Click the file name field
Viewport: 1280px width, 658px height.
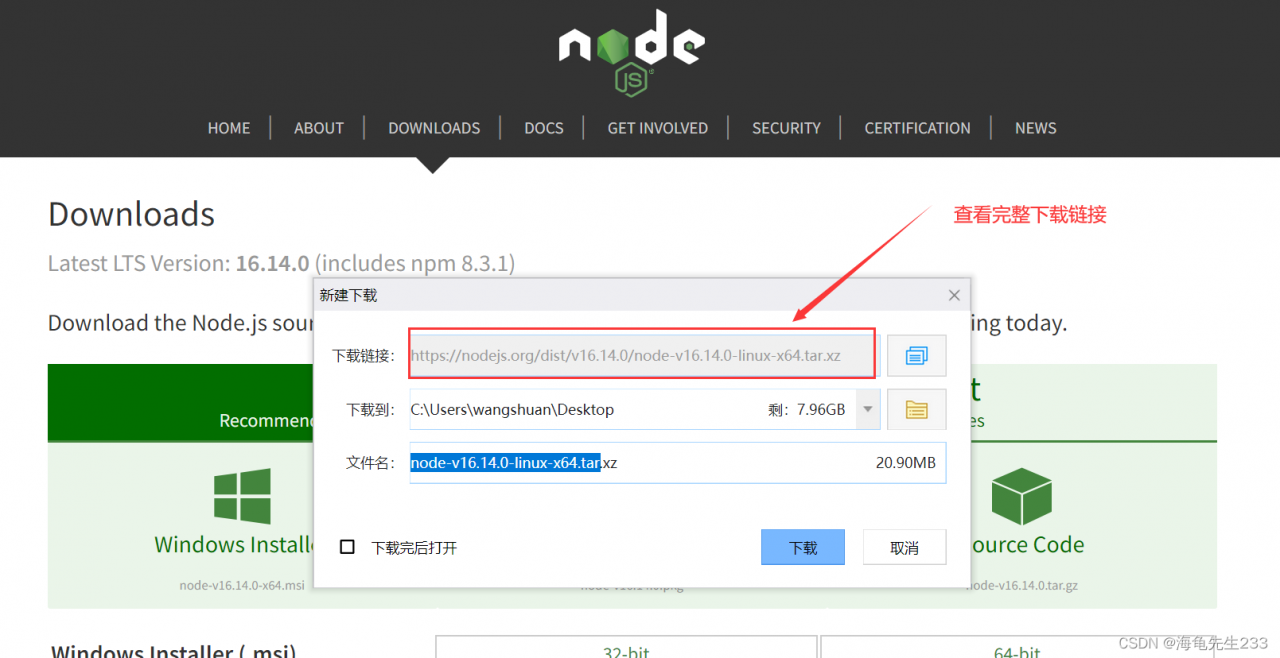pos(677,463)
